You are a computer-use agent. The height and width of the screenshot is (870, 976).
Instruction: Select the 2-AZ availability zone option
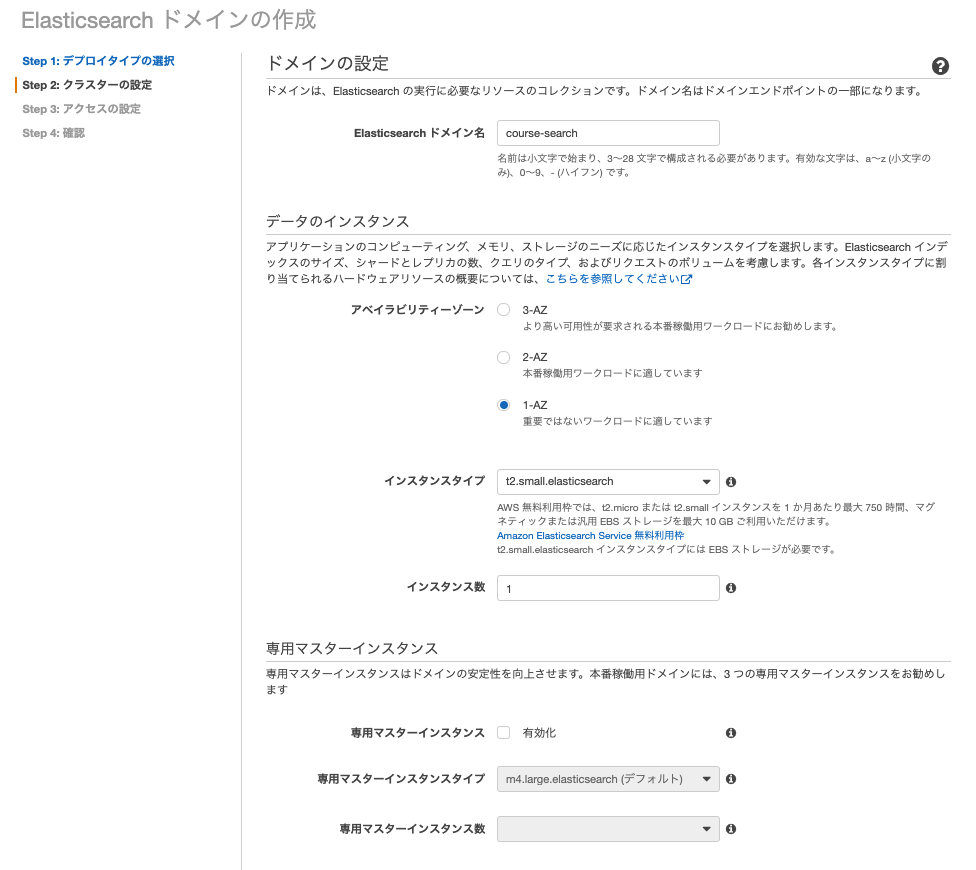coord(504,357)
